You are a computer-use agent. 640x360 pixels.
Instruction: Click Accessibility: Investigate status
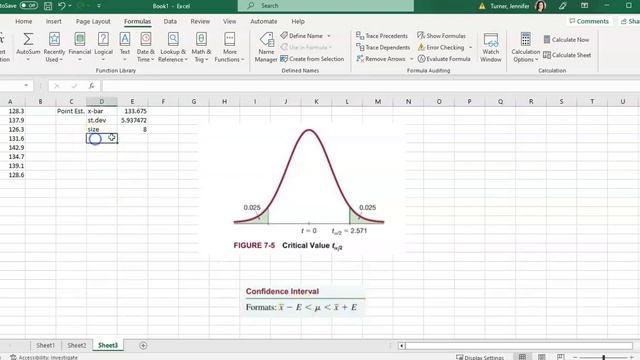click(44, 358)
